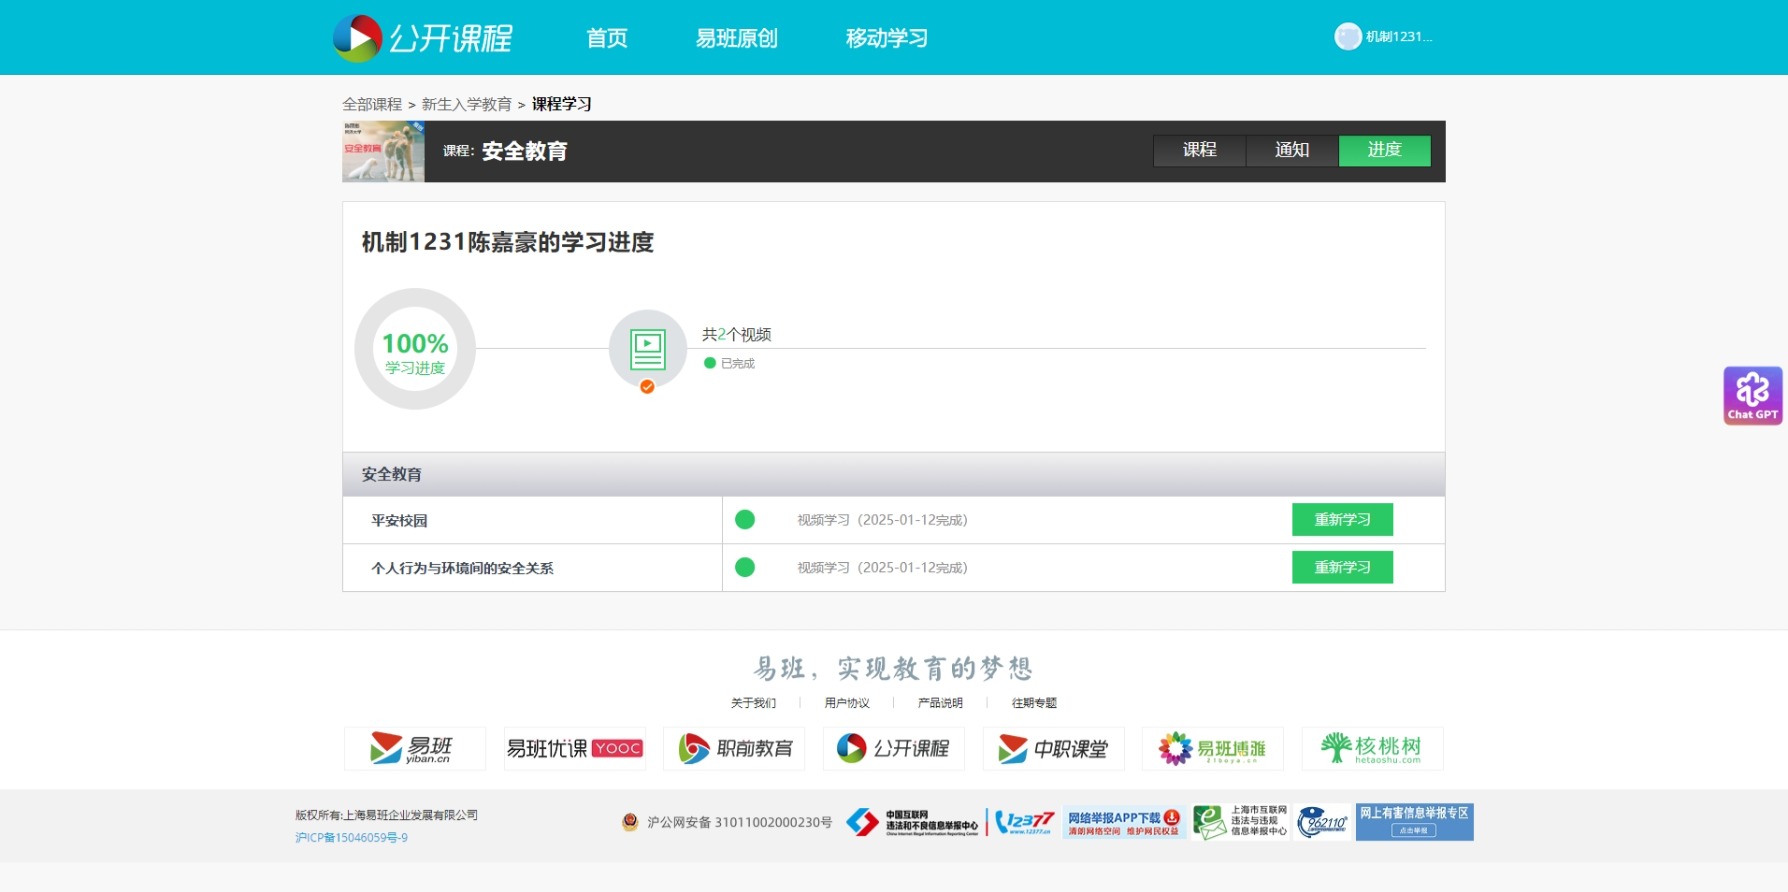Open the 核桃树 hetaoshu.com logo

(1372, 748)
